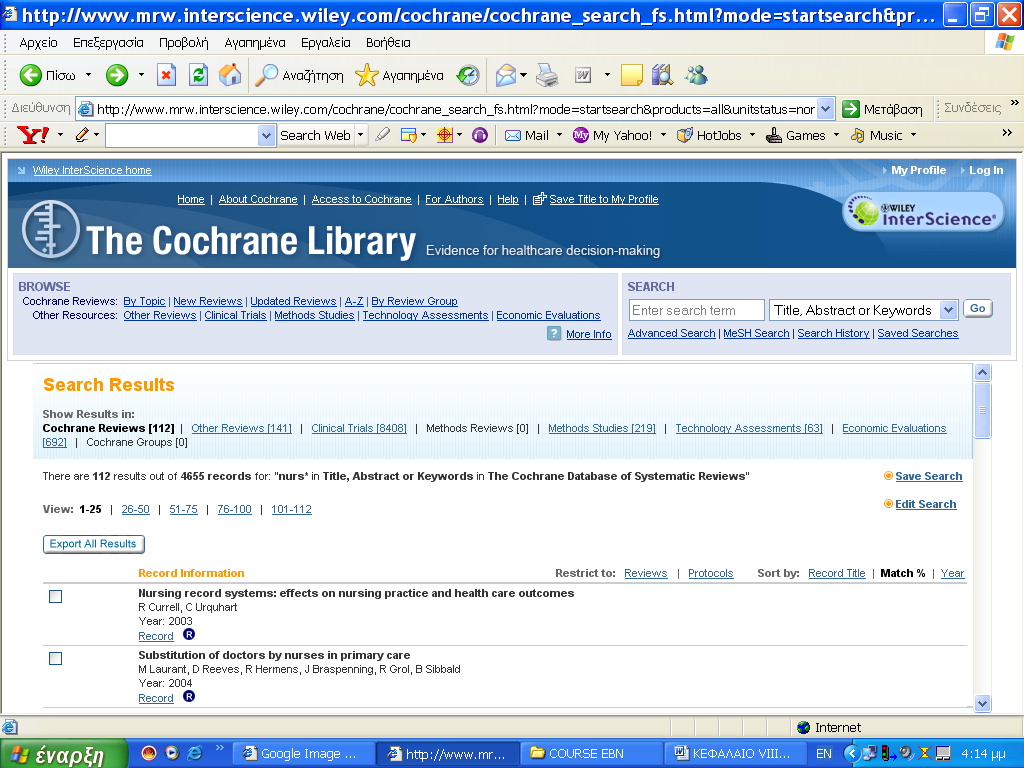Screen dimensions: 1024x768
Task: Click the results pane scroll up arrow
Action: point(982,372)
